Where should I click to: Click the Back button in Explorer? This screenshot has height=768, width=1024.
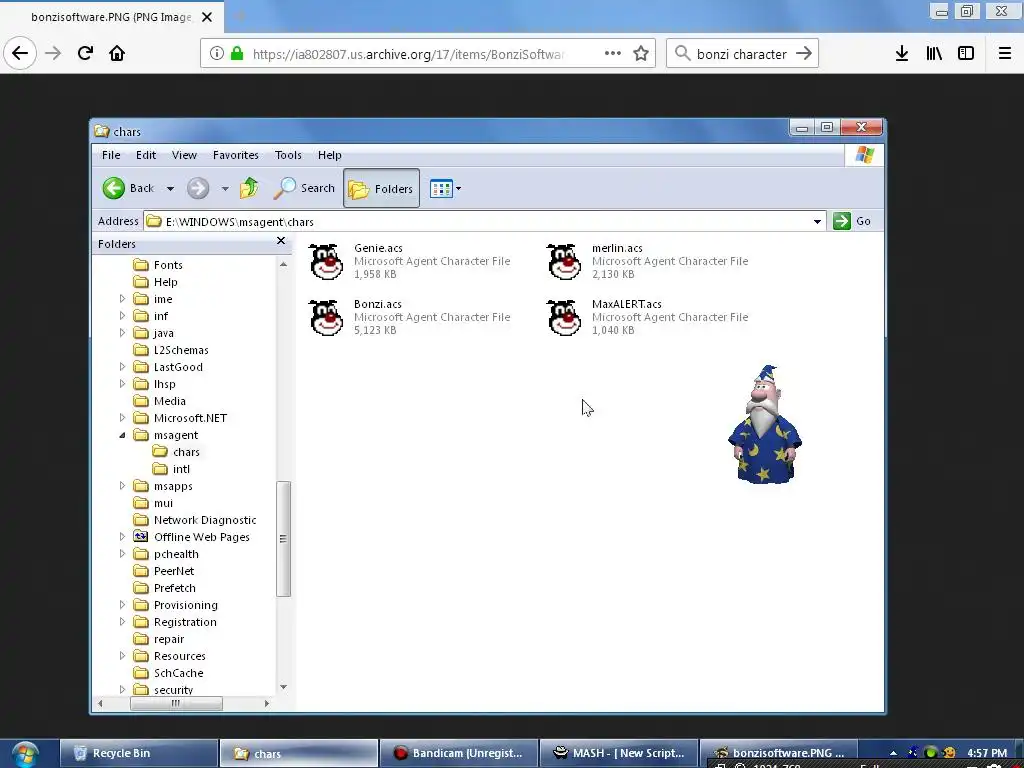coord(129,189)
